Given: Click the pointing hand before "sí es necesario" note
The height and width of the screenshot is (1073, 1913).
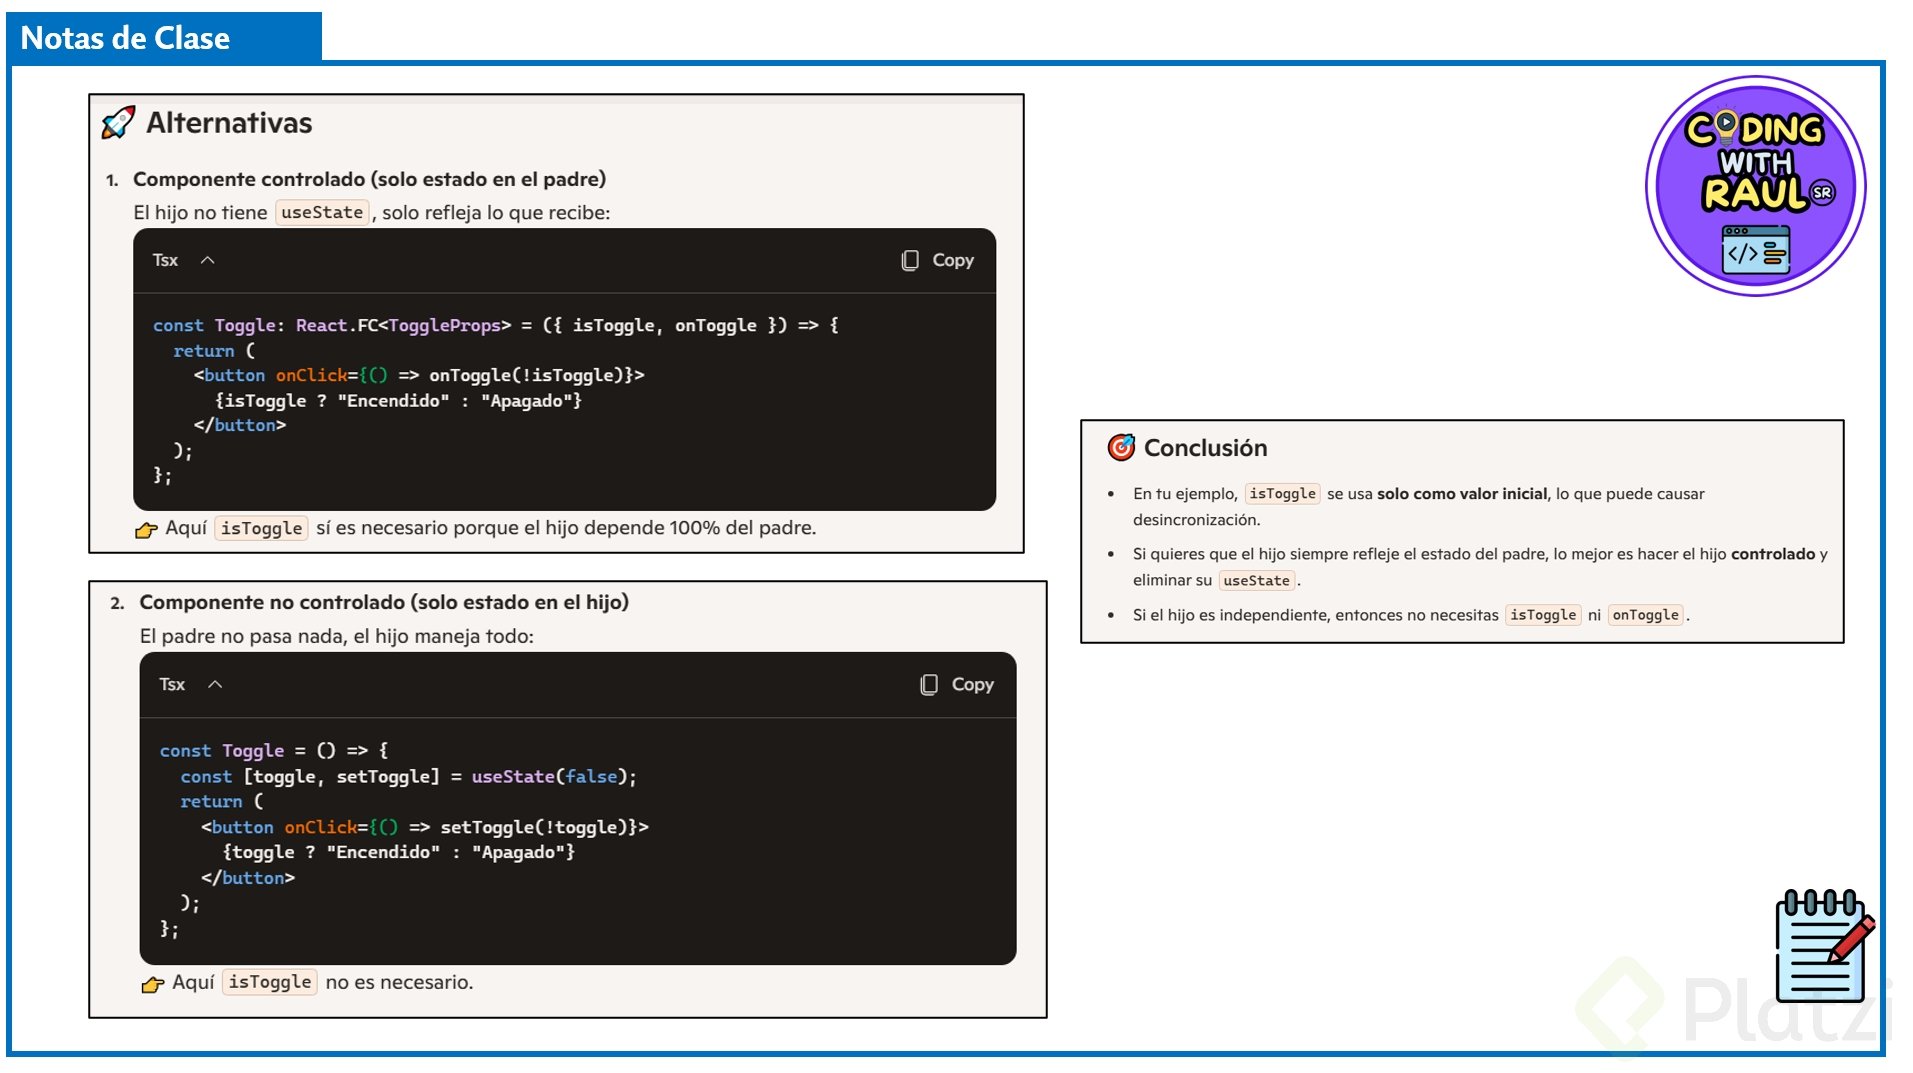Looking at the screenshot, I should pos(147,529).
